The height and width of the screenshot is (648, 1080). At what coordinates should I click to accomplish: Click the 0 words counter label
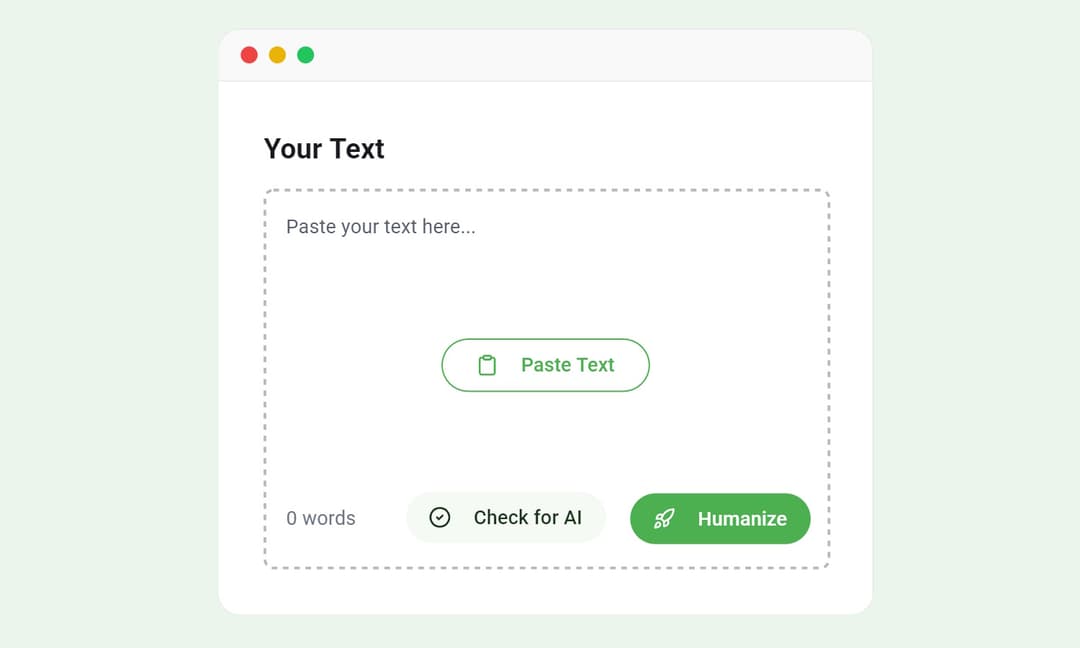pos(321,518)
